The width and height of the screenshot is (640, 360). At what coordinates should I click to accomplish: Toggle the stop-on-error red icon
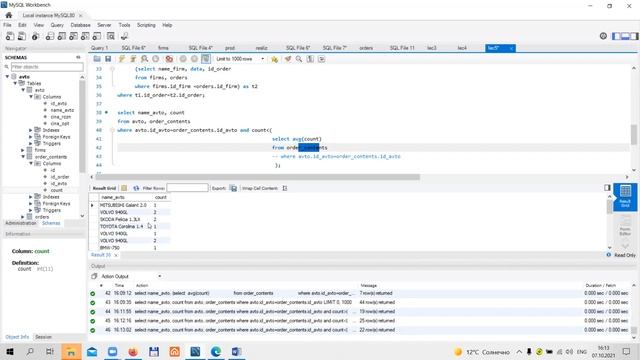point(169,59)
